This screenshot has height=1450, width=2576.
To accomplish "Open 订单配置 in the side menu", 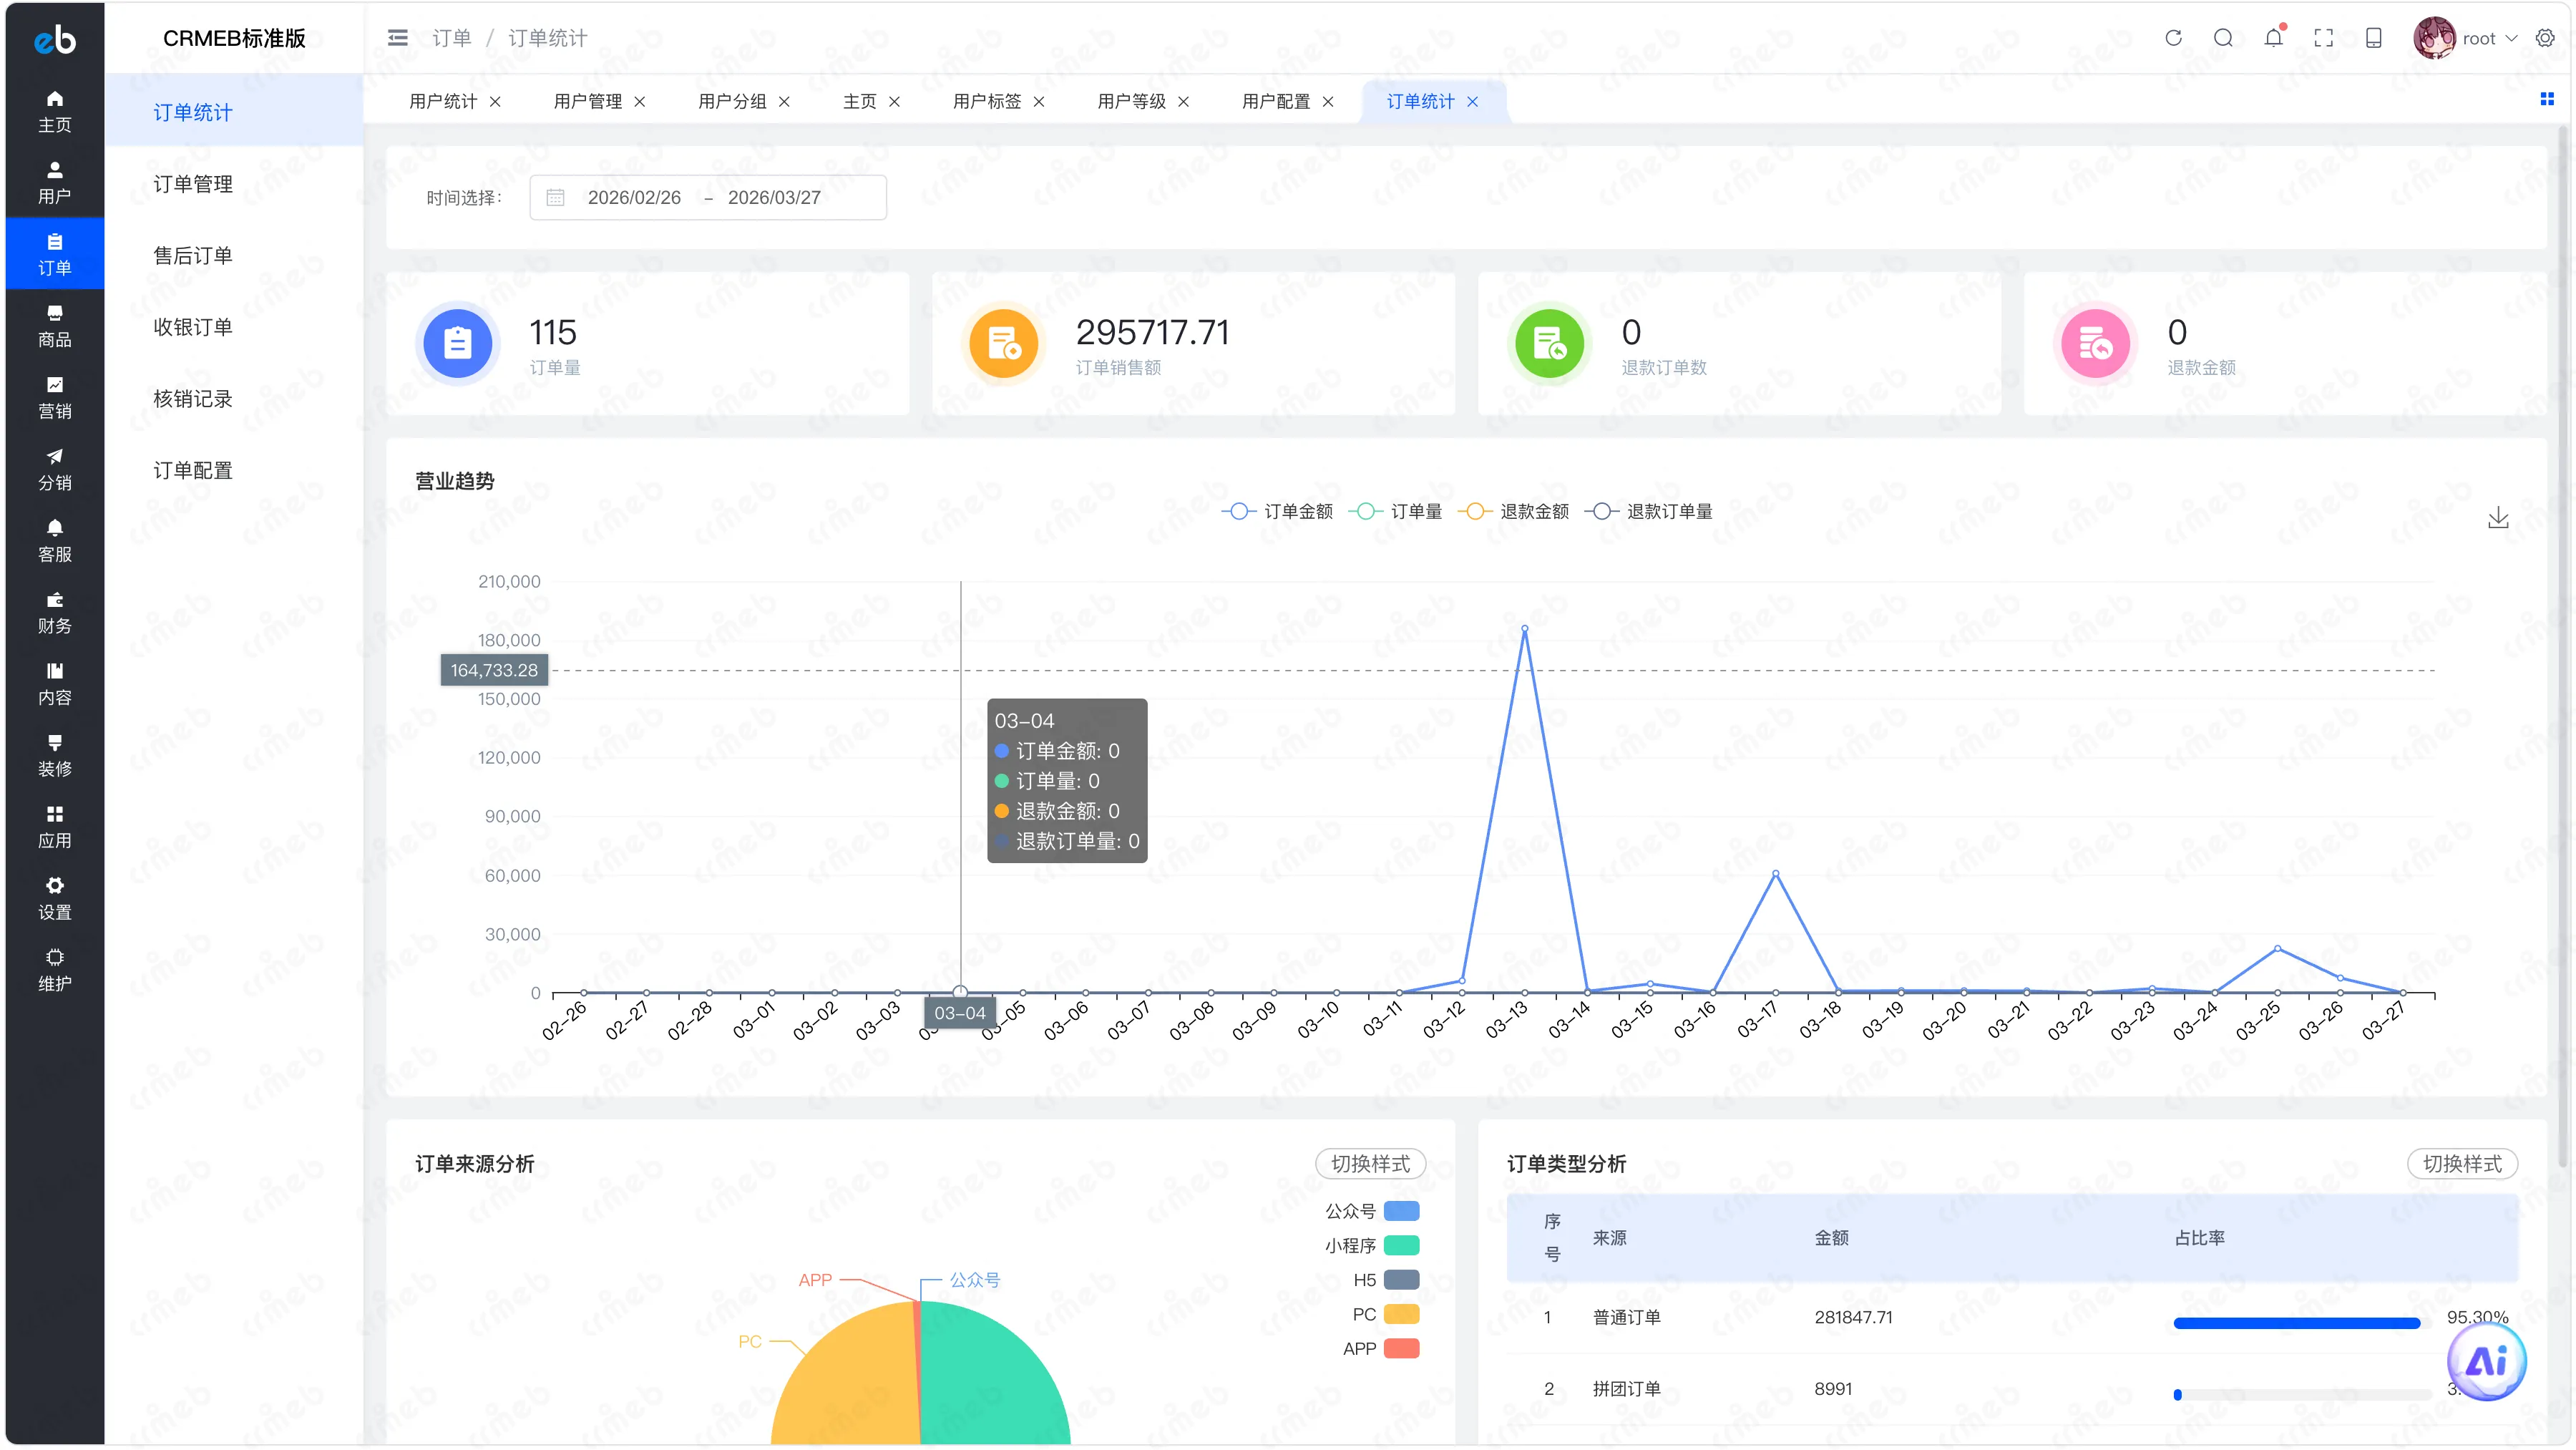I will tap(234, 470).
